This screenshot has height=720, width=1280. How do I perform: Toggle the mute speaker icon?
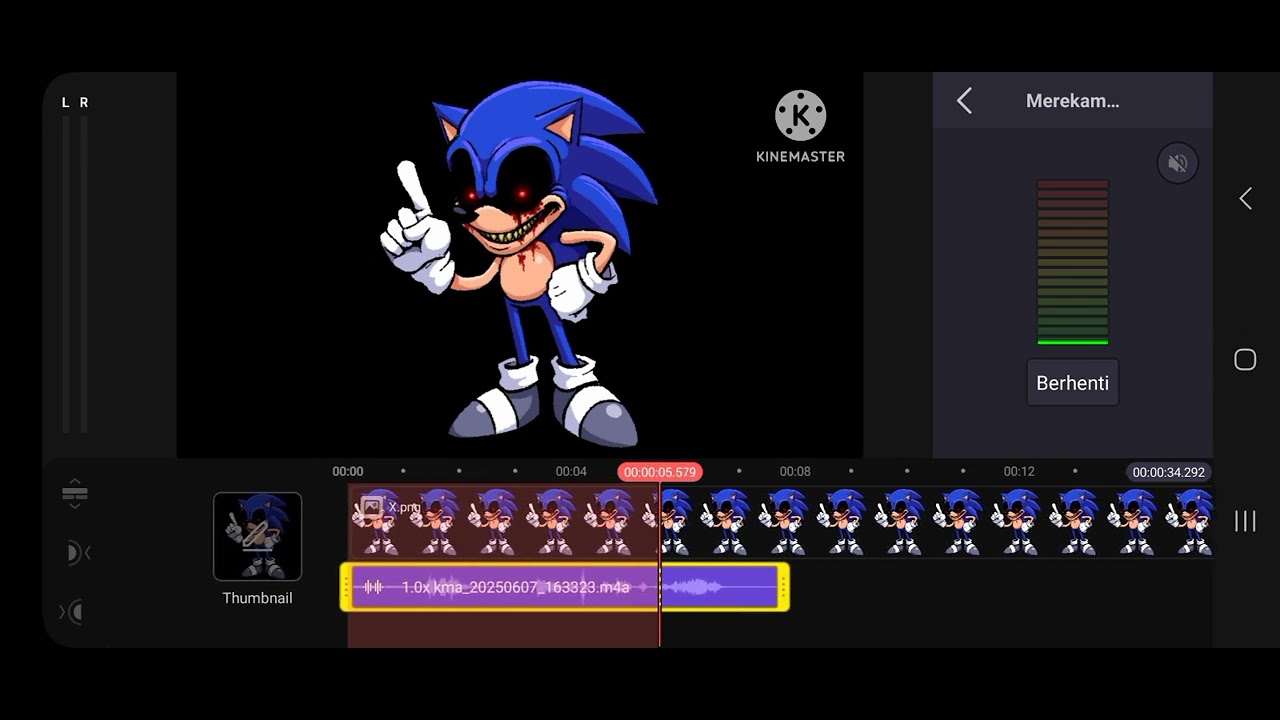tap(1177, 163)
